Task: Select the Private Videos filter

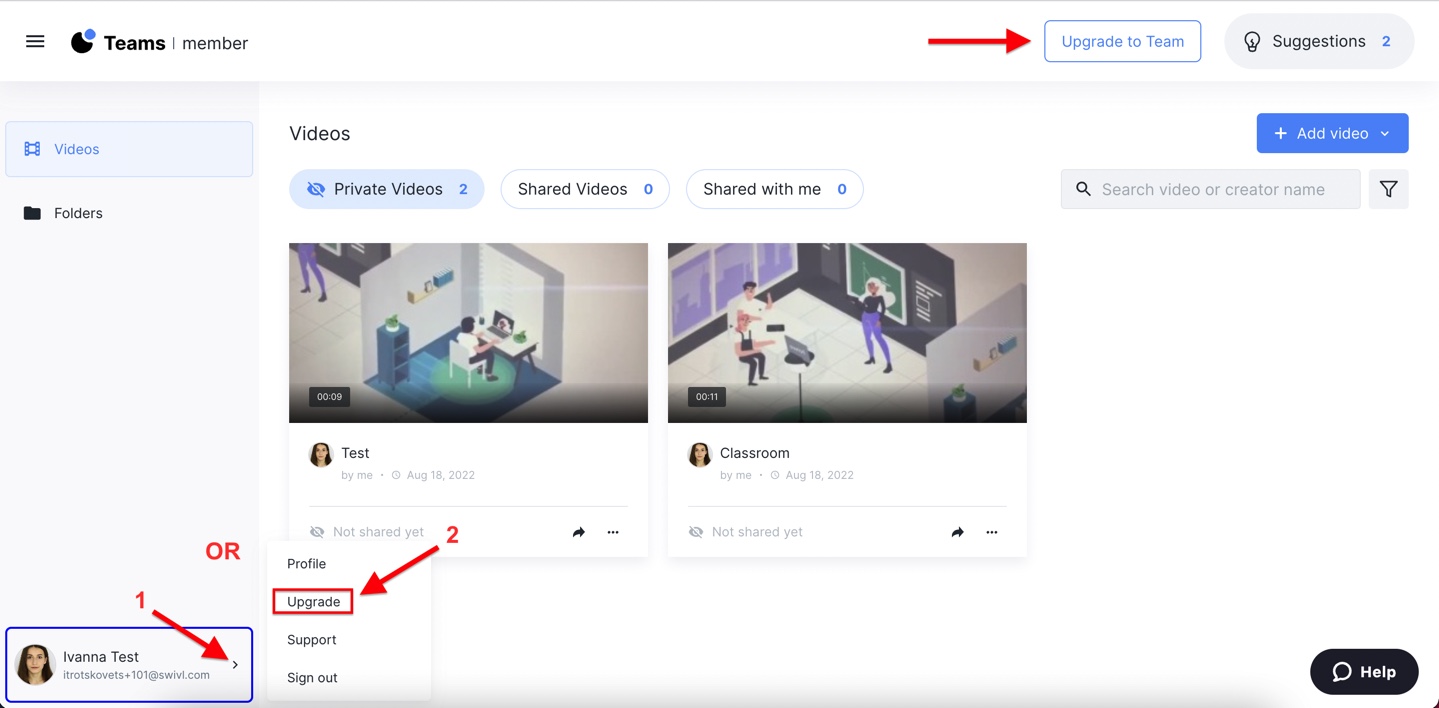Action: click(x=387, y=189)
